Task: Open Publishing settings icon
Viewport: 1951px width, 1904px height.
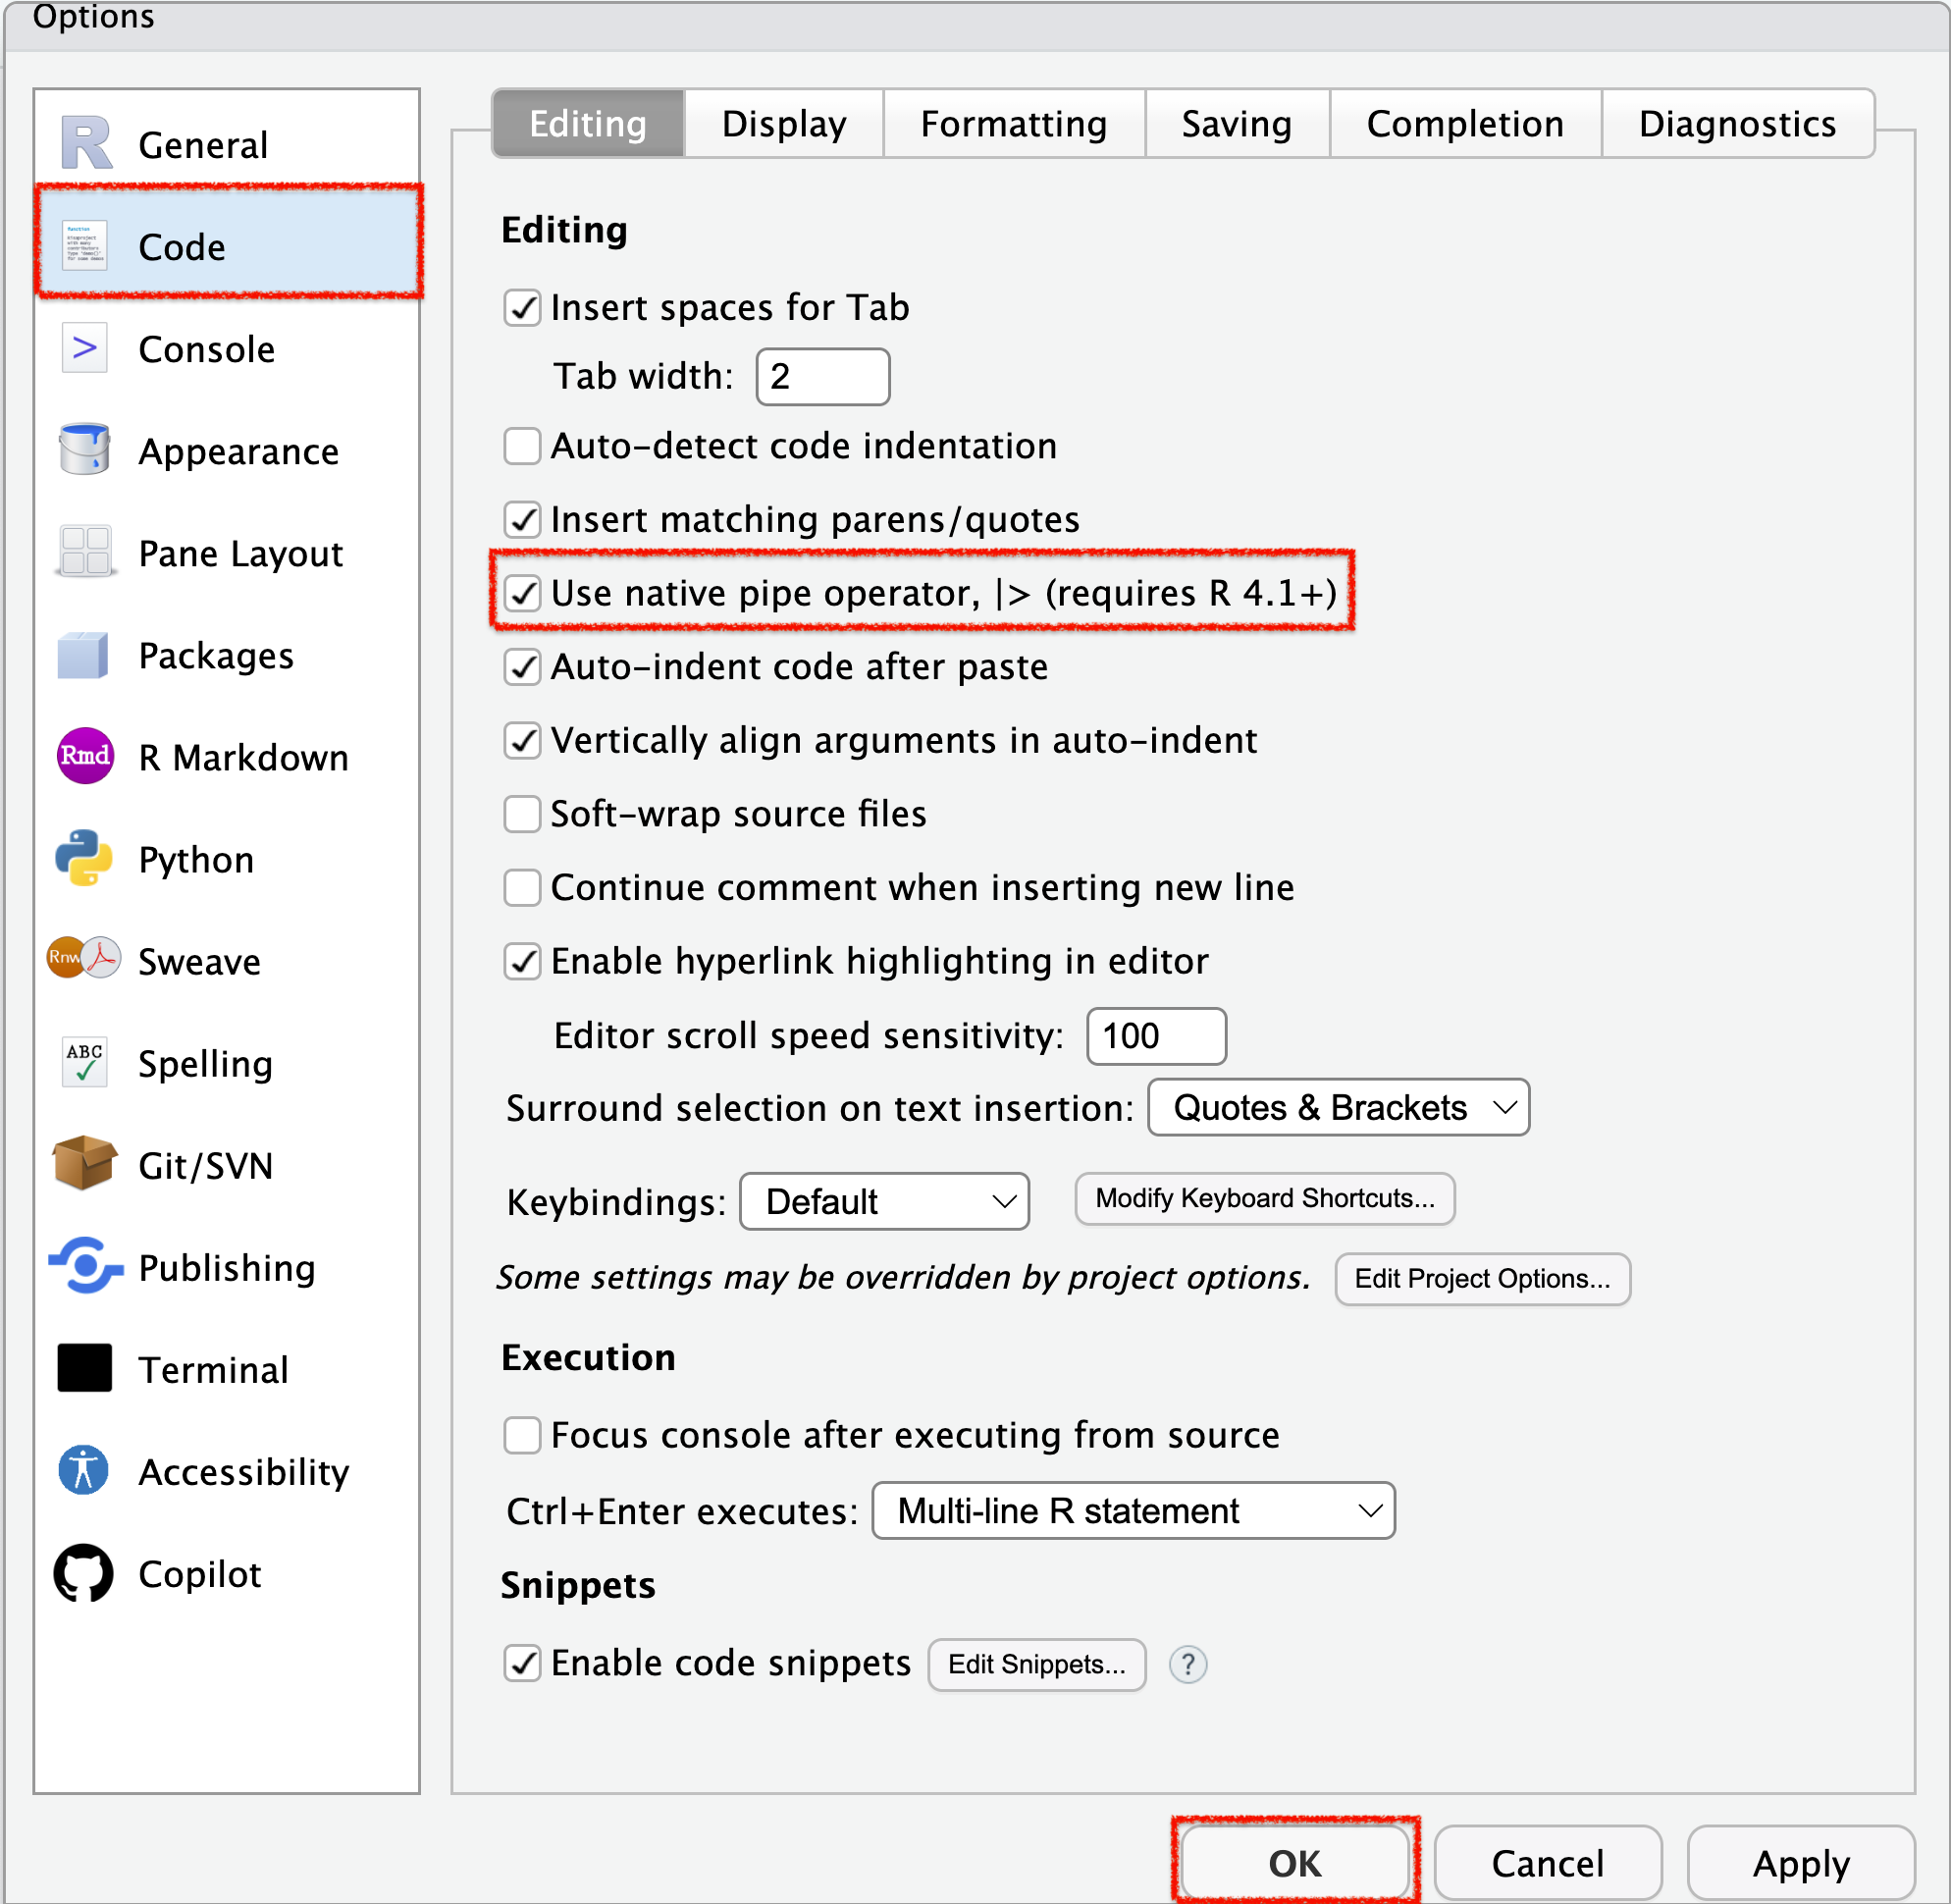Action: [85, 1266]
